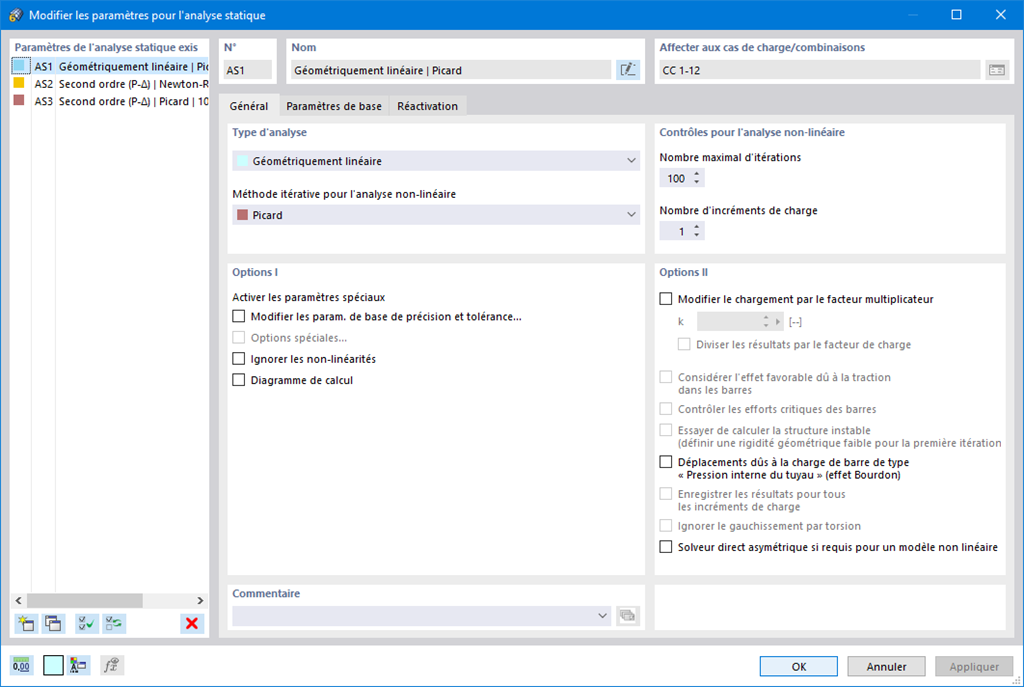Viewport: 1024px width, 687px height.
Task: Invert the analysis type selection
Action: pyautogui.click(x=113, y=623)
